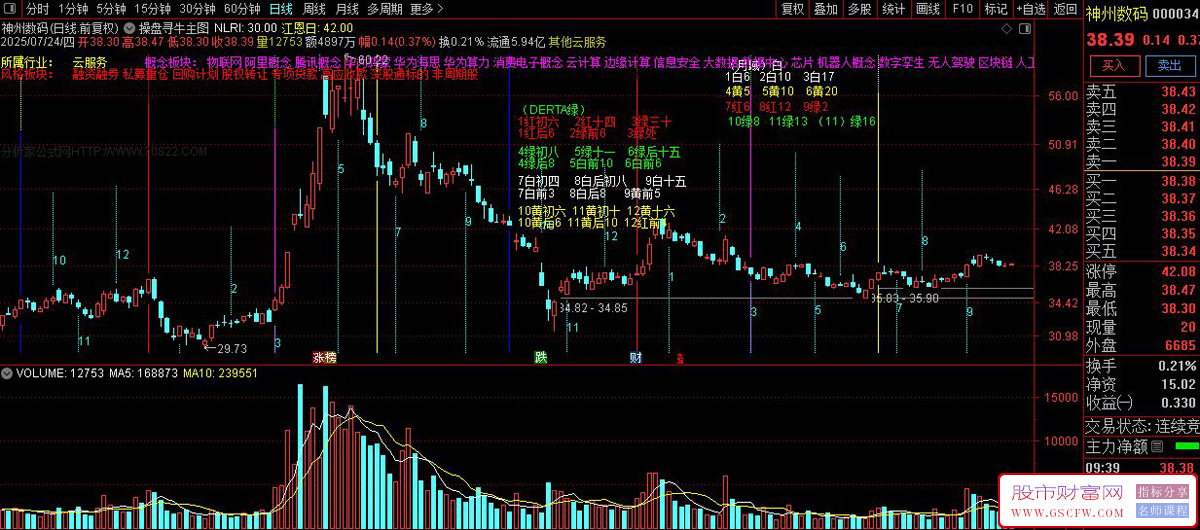1200x530 pixels.
Task: Click the 信息安全 concept tag
Action: coord(676,62)
